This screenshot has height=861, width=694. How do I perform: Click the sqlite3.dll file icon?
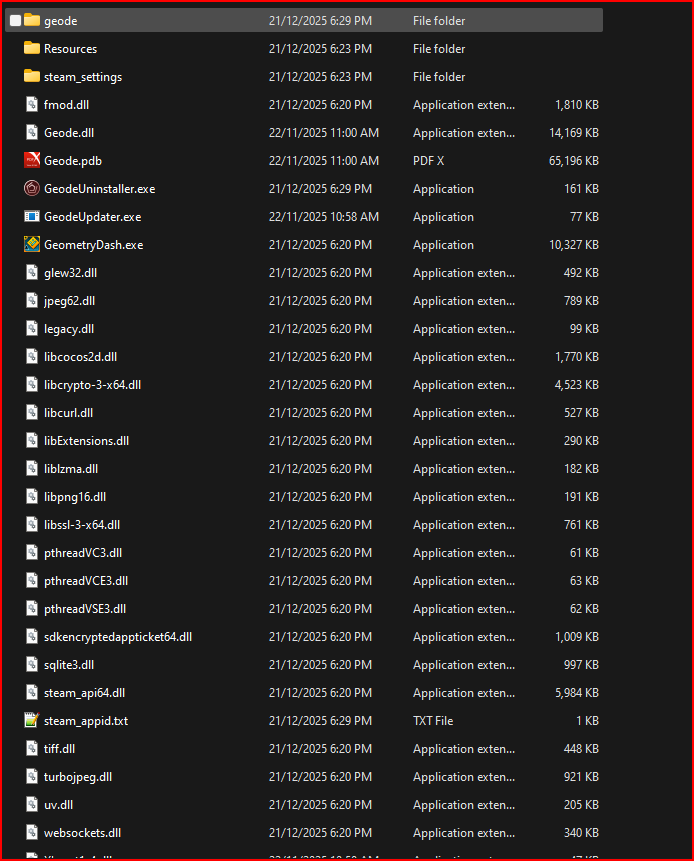(x=32, y=664)
